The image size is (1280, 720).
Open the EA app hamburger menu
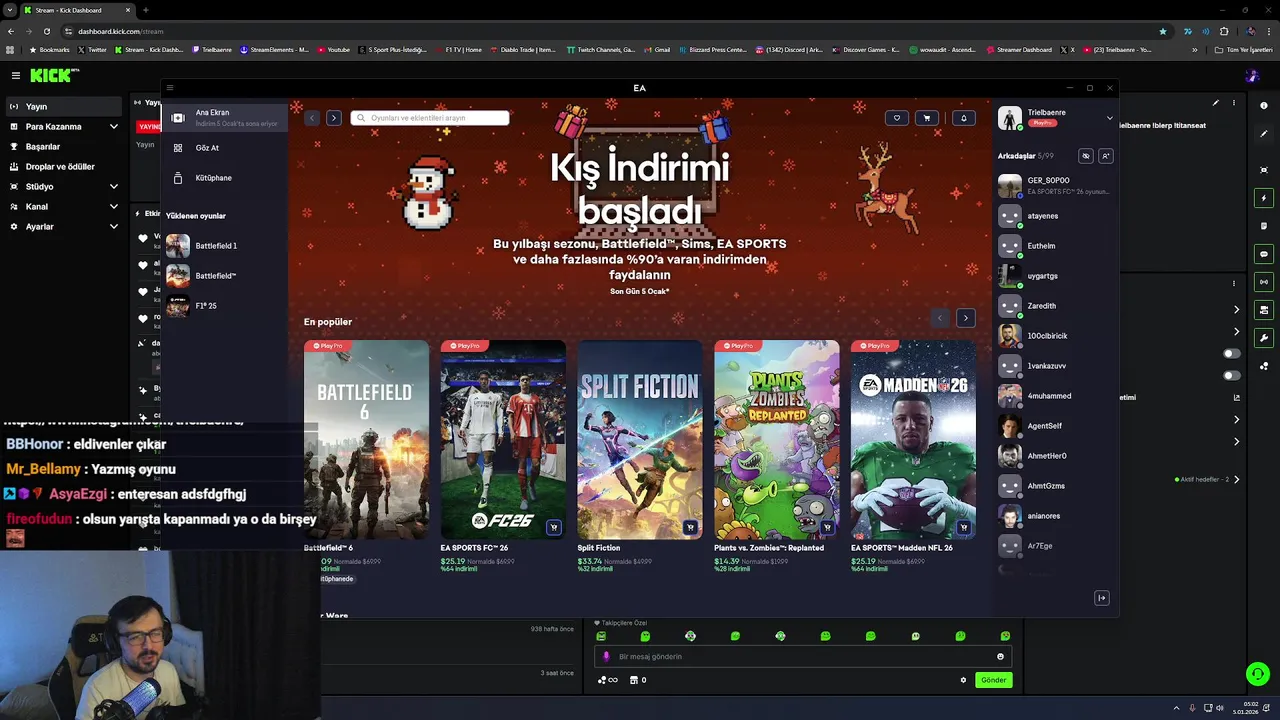pos(170,88)
